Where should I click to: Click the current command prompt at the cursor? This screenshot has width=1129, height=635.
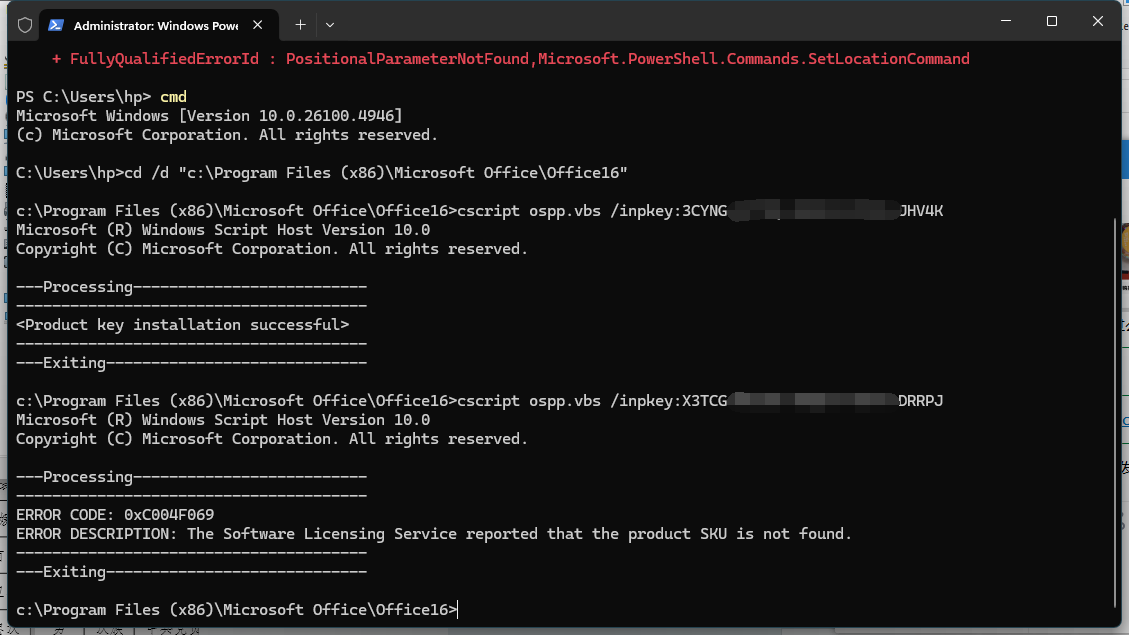tap(457, 609)
